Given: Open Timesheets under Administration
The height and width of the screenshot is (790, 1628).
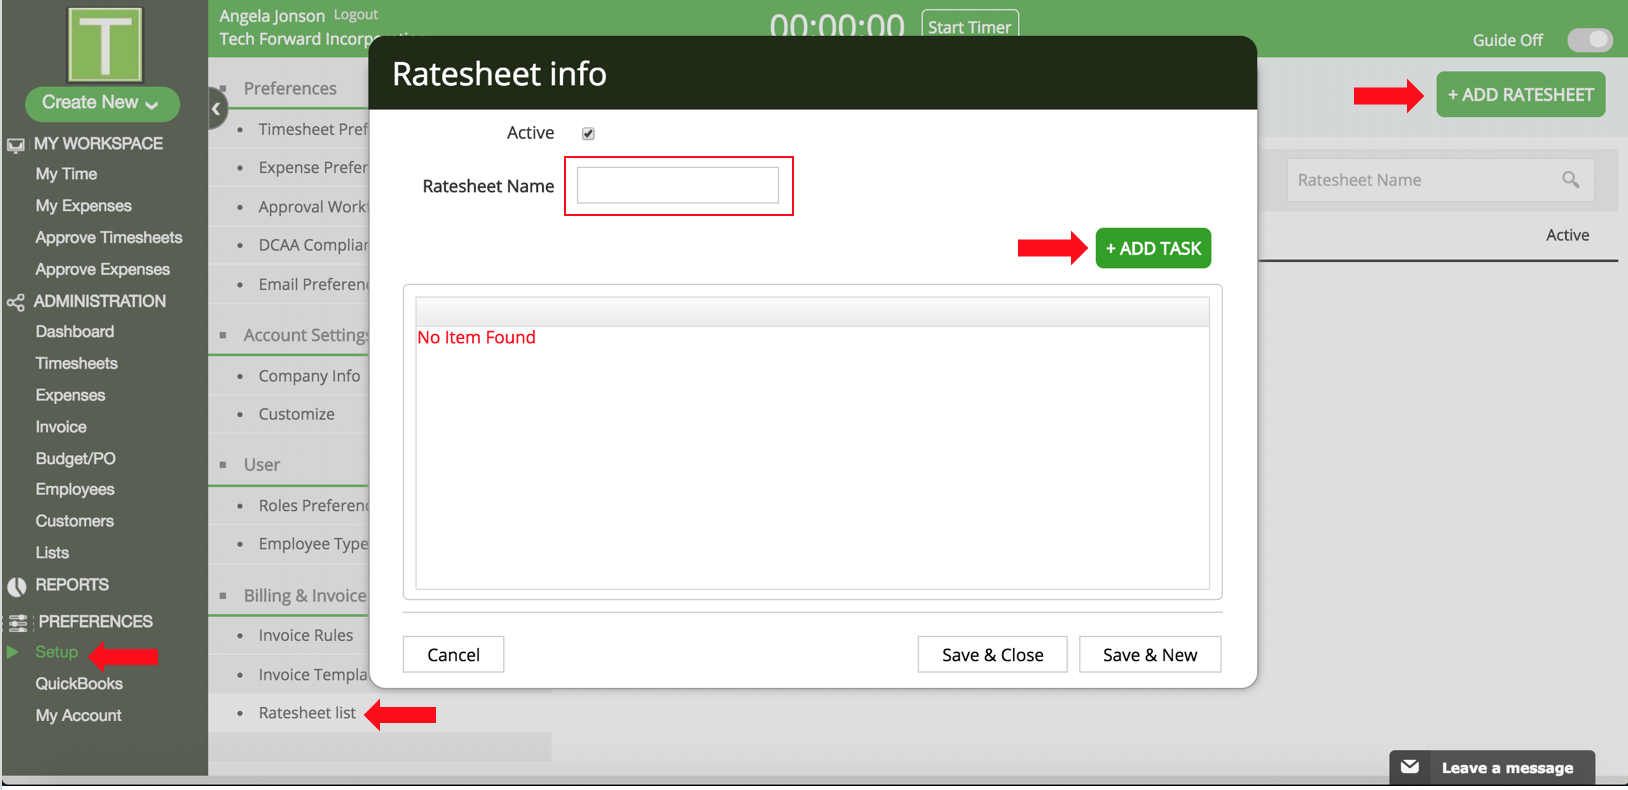Looking at the screenshot, I should 76,364.
